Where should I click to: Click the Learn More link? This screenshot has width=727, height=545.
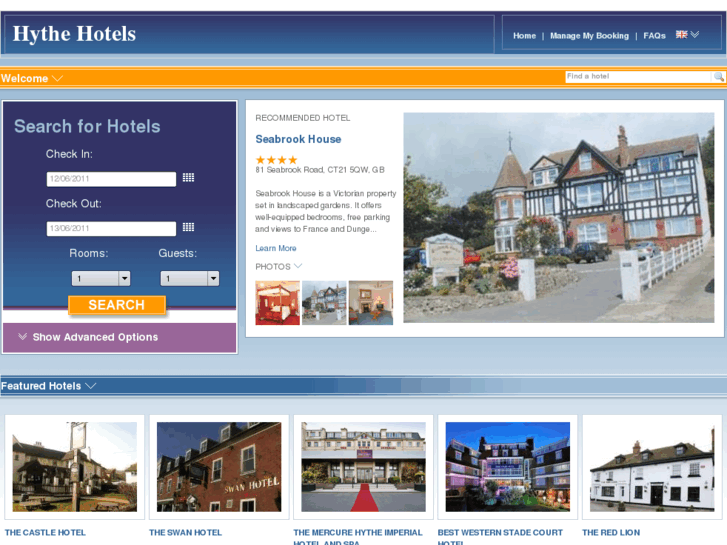click(276, 248)
